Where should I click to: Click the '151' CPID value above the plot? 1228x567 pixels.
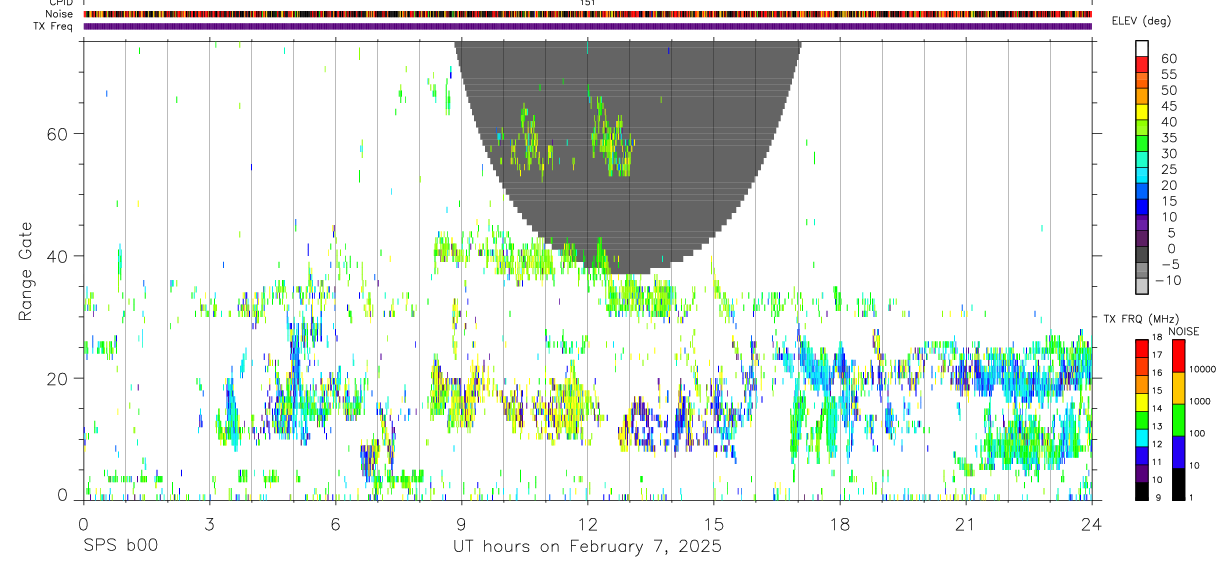(x=588, y=3)
